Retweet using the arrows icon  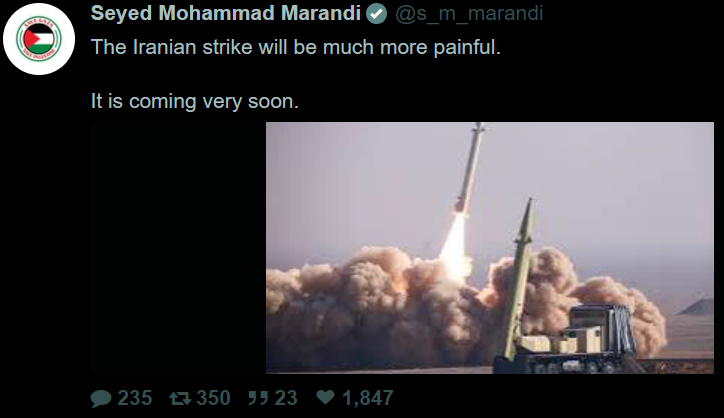point(180,398)
